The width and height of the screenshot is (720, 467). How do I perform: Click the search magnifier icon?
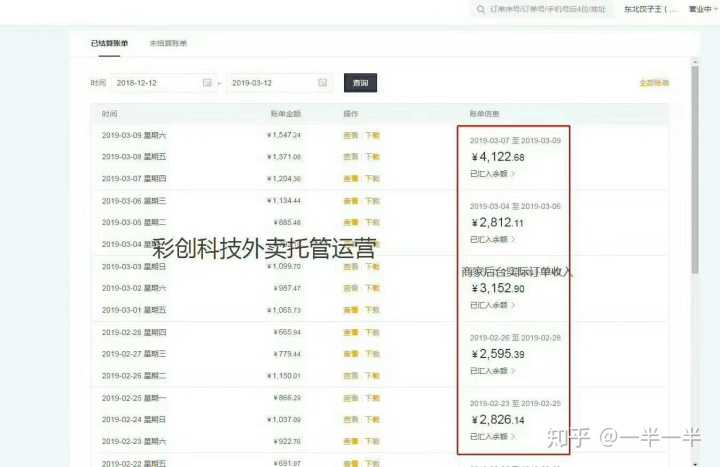(x=480, y=9)
